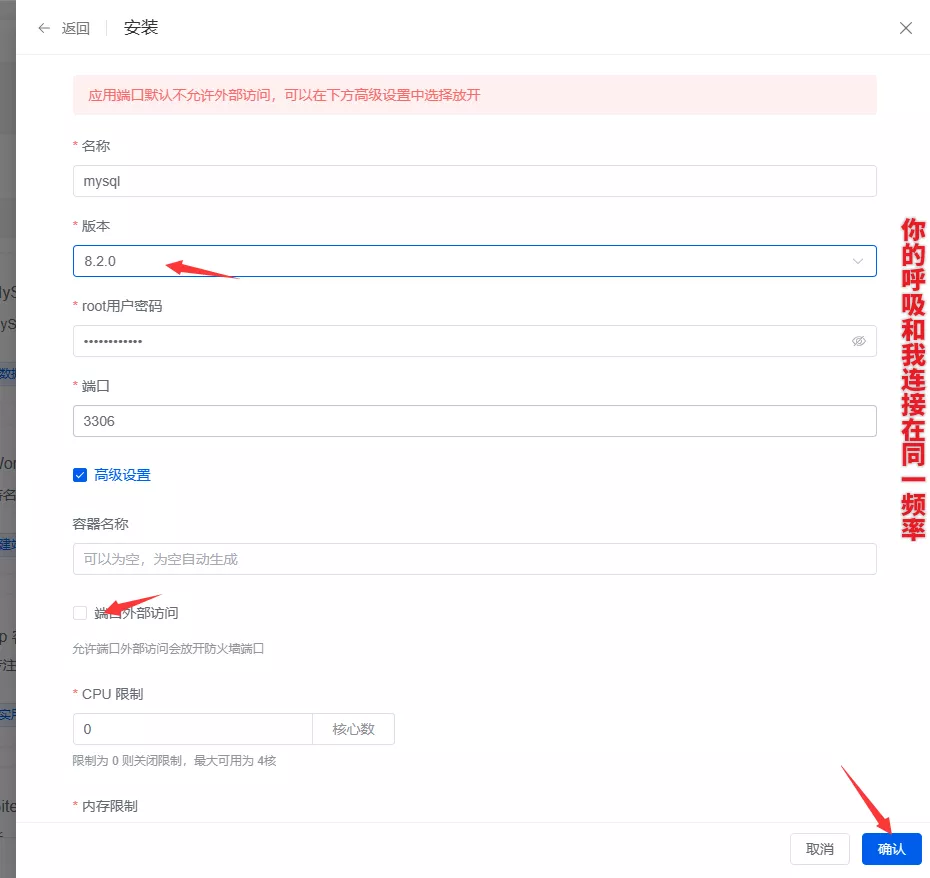Click the port field showing 3306
Viewport: 930px width, 878px height.
pos(474,421)
